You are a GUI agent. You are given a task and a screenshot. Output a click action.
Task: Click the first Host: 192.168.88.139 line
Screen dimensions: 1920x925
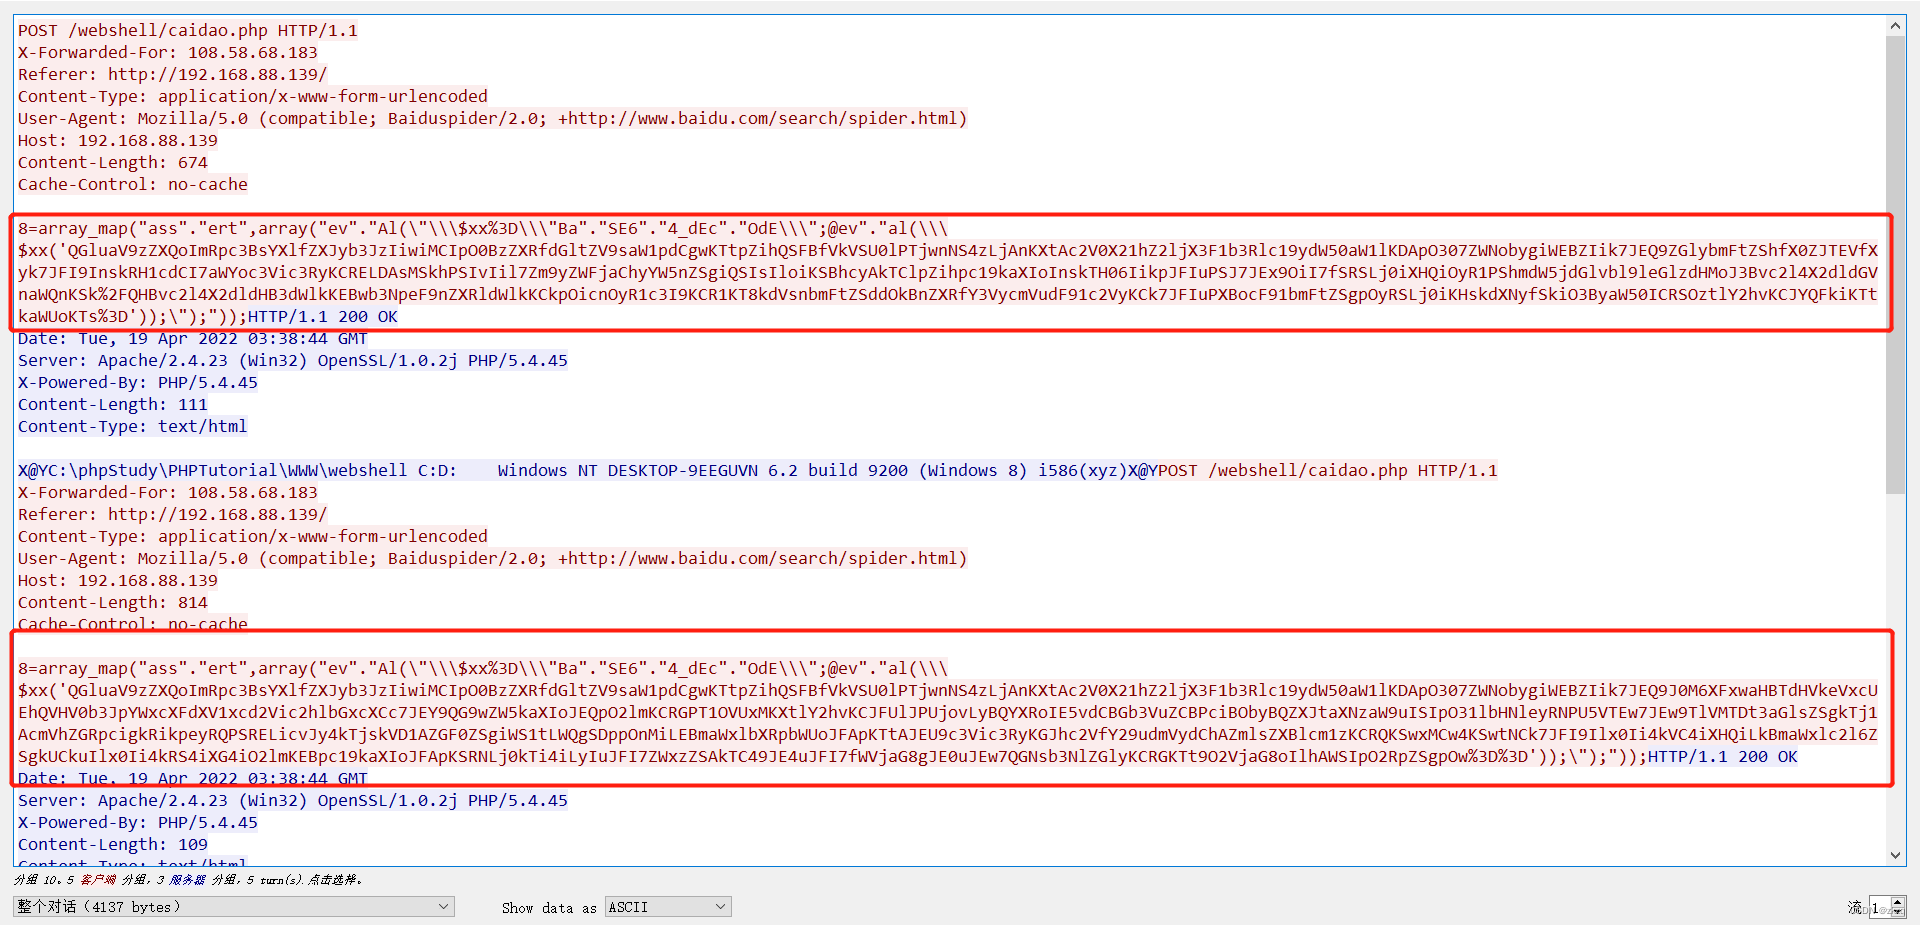point(117,140)
